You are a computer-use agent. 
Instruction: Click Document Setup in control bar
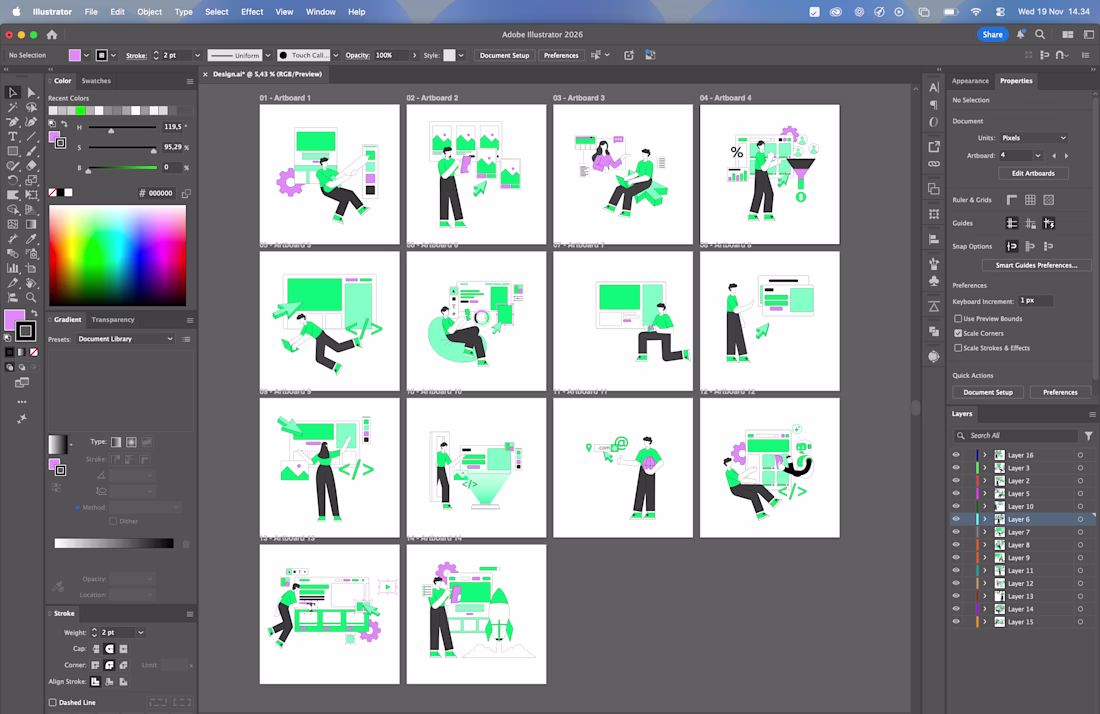tap(504, 55)
